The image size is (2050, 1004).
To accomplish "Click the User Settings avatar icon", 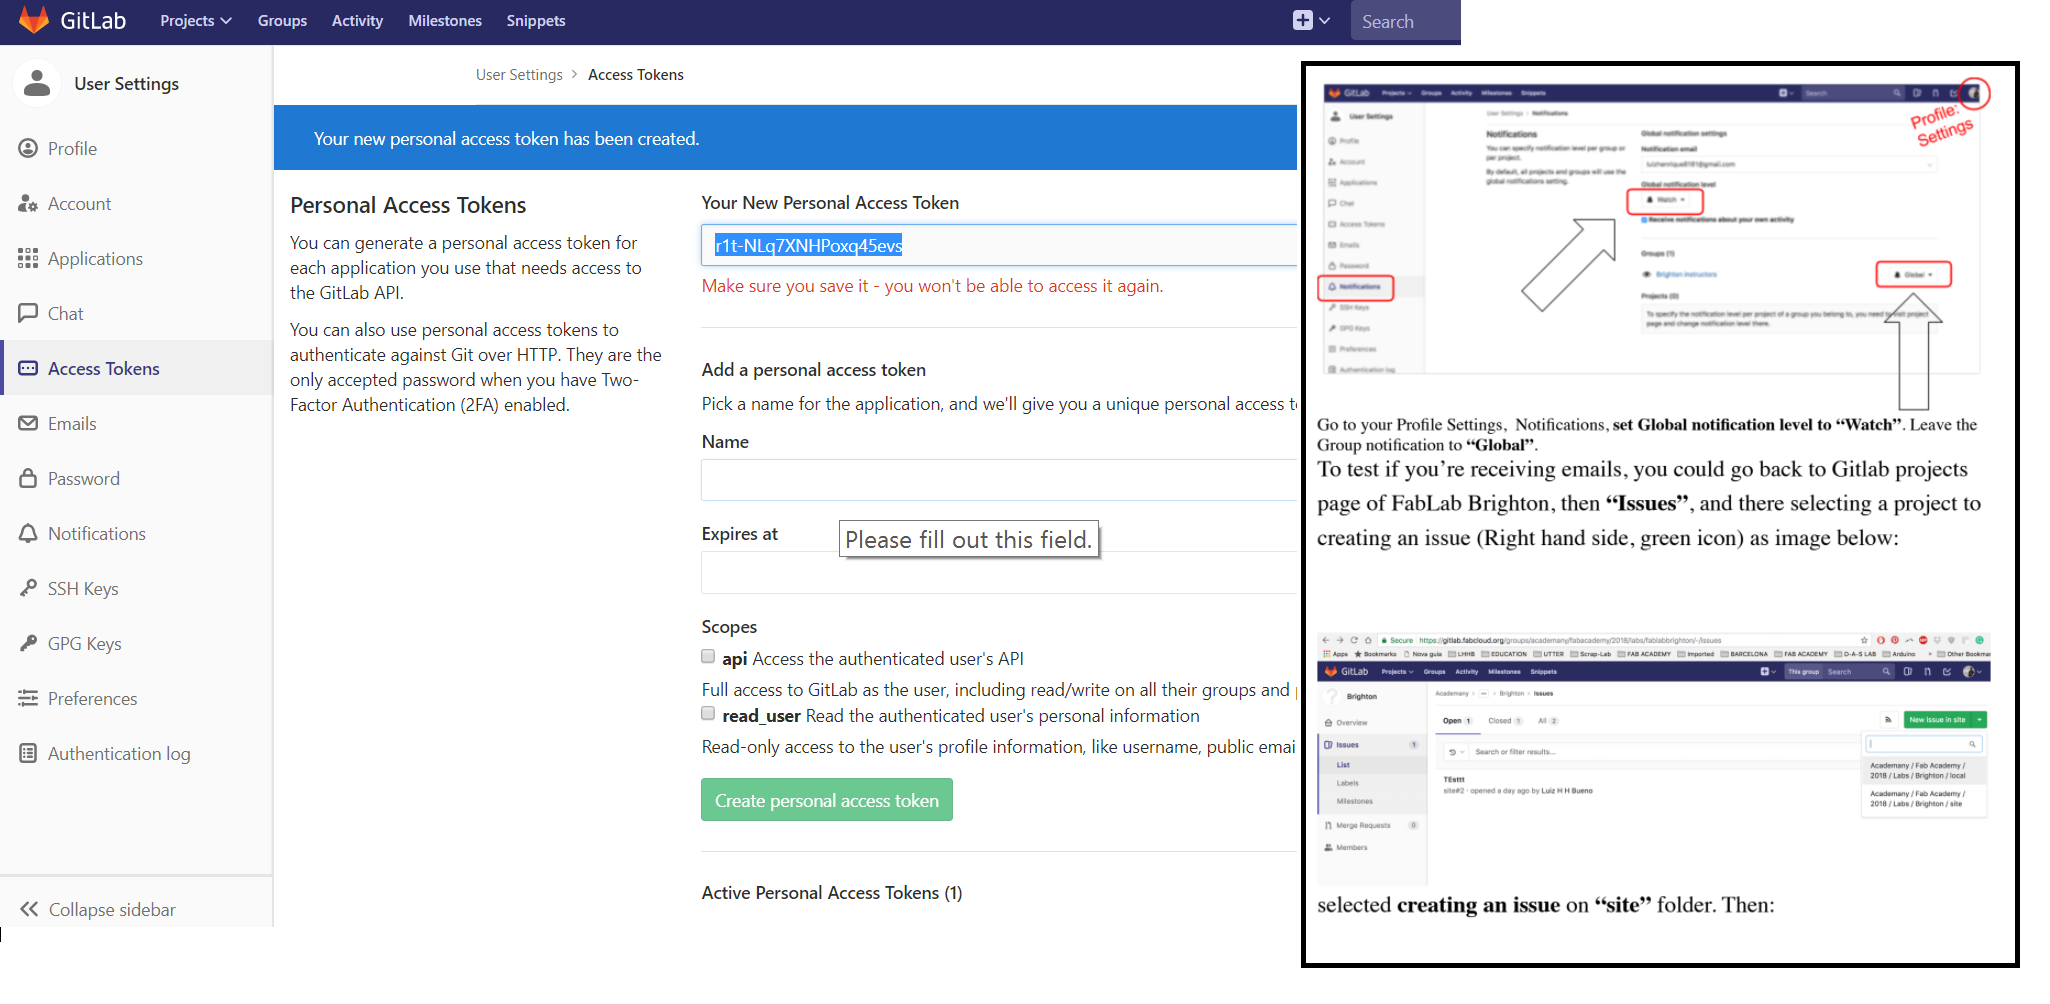I will [x=37, y=83].
